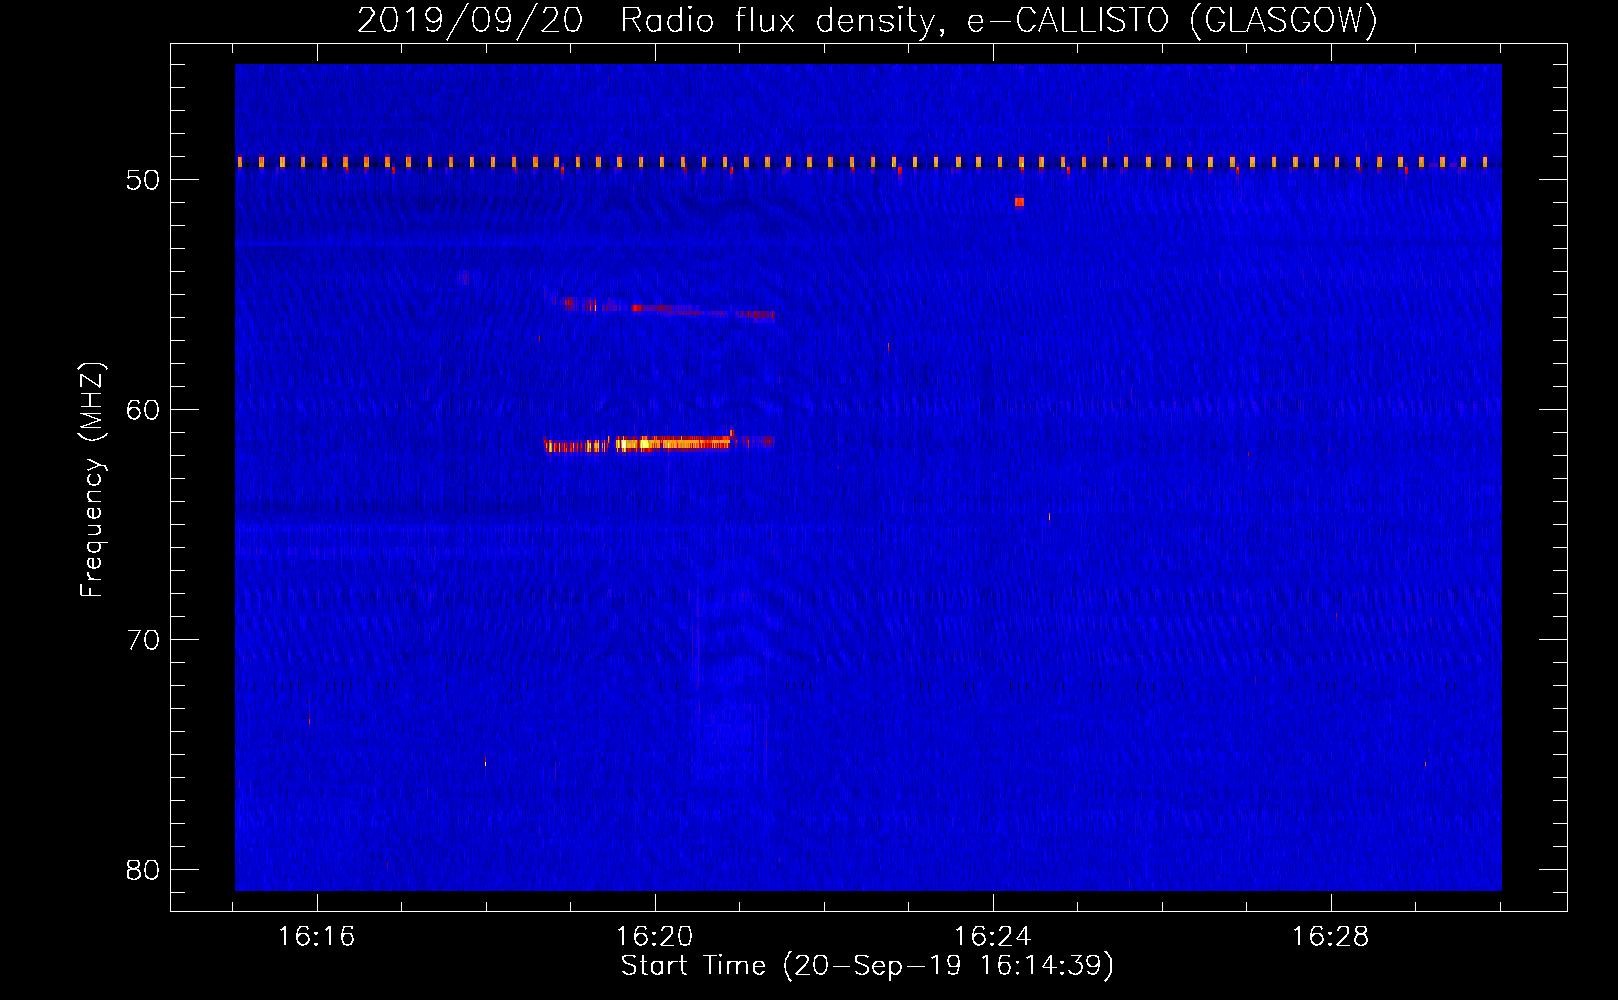Select the 80 frequency tick label
The width and height of the screenshot is (1618, 1000).
[x=143, y=870]
